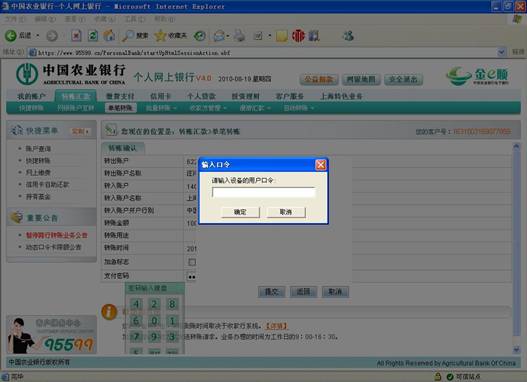This screenshot has height=382, width=527.
Task: Open the Edit icon dropdown arrow
Action: point(270,36)
